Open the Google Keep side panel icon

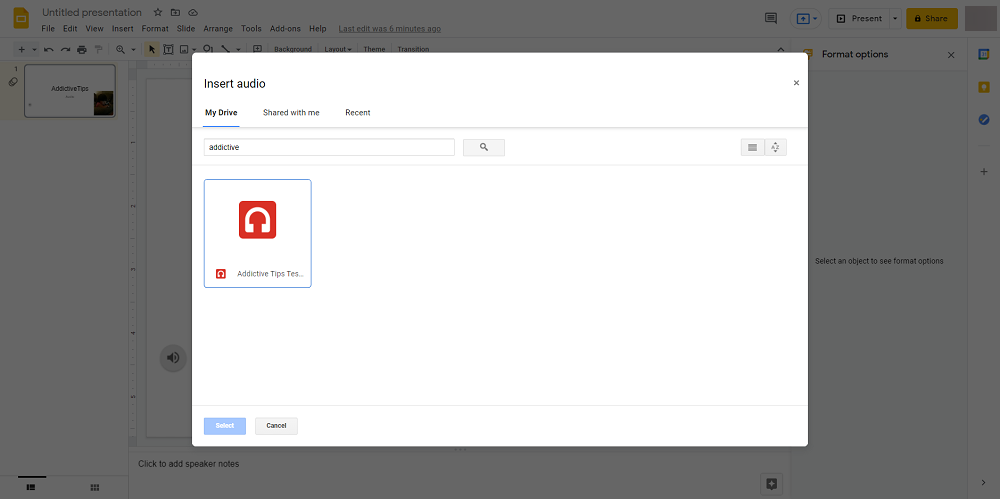tap(984, 87)
